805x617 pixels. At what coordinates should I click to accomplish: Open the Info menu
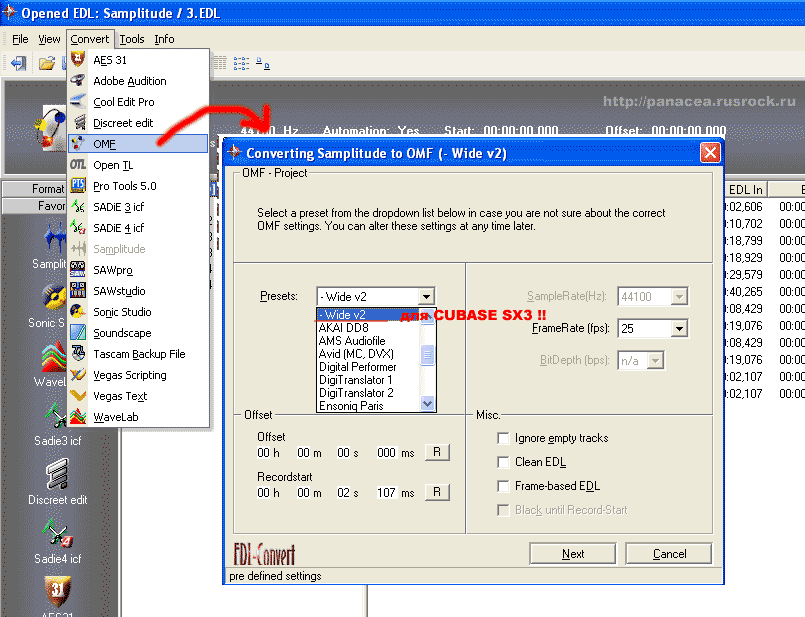tap(164, 39)
